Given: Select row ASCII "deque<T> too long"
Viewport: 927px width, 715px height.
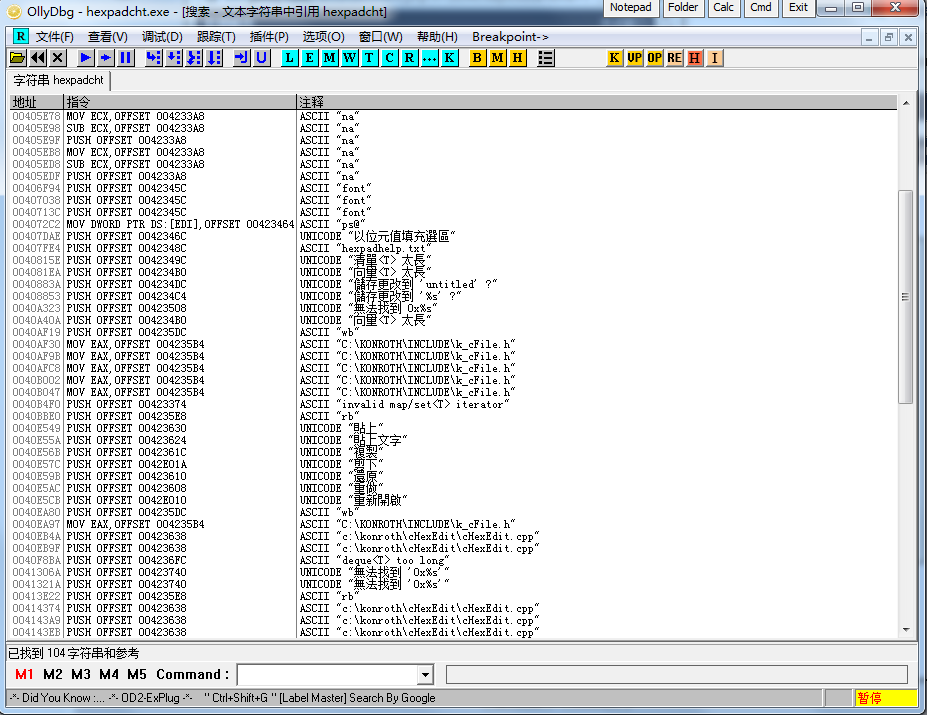Looking at the screenshot, I should [453, 560].
